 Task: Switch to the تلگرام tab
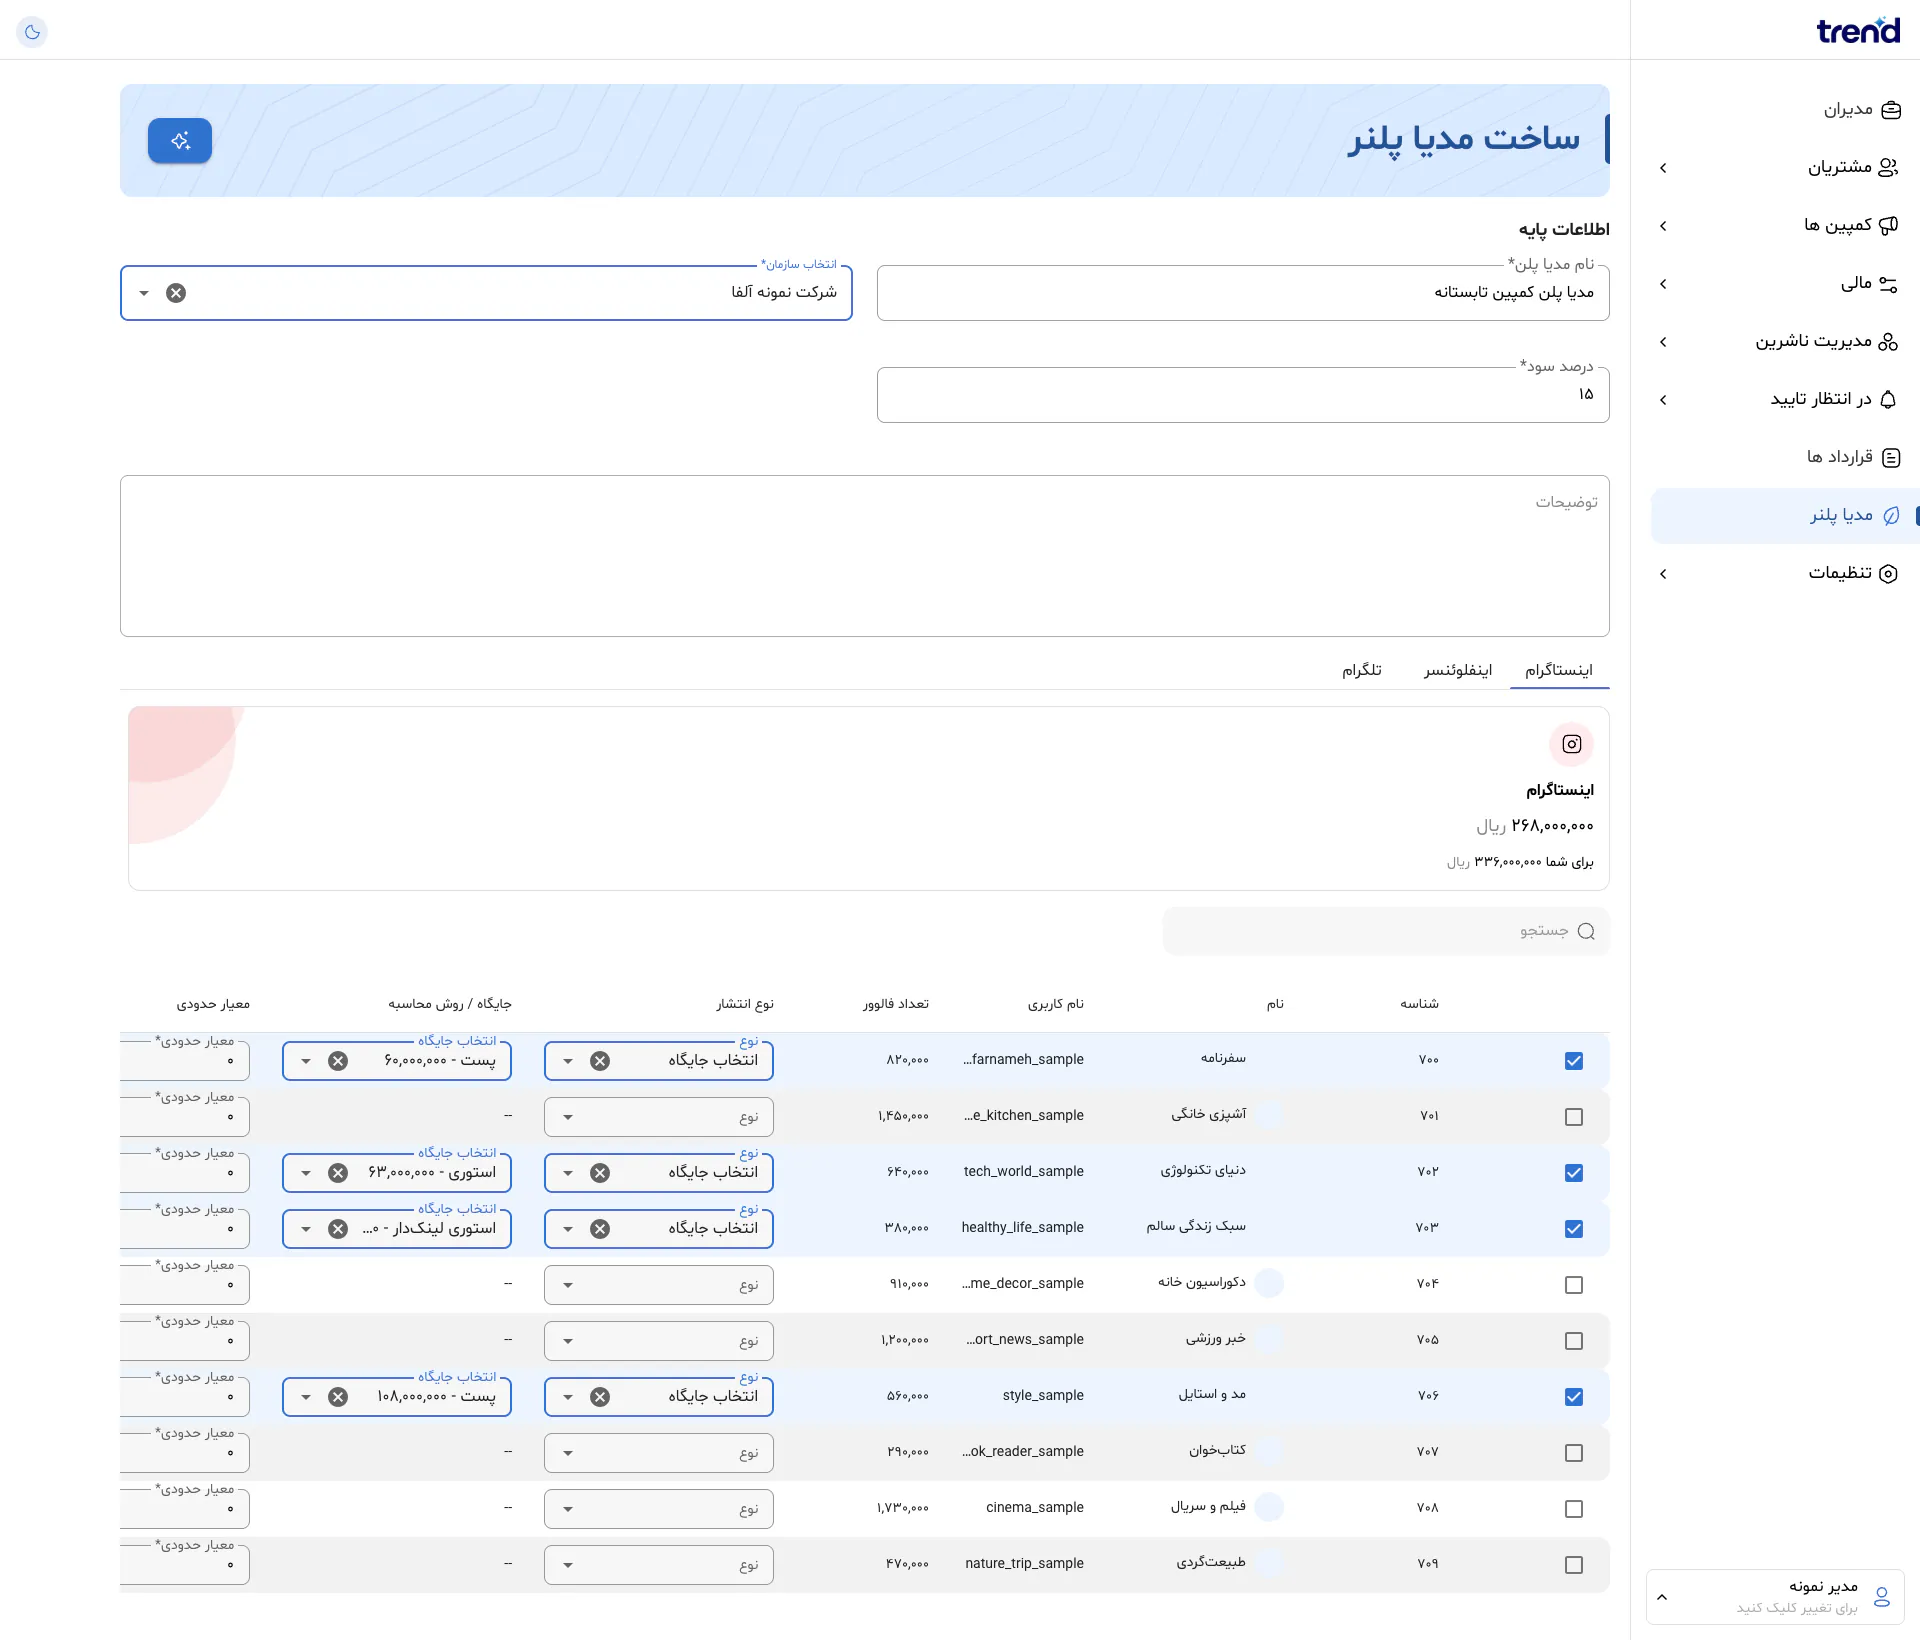pos(1362,670)
